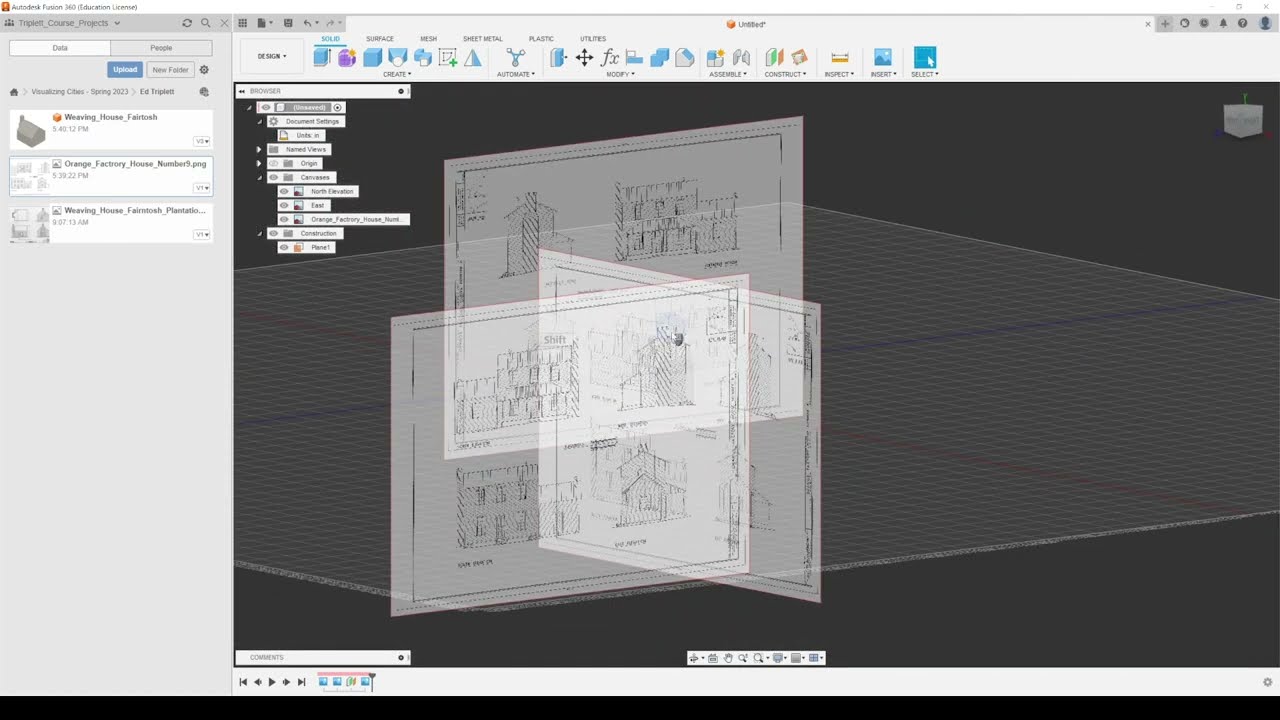Screen dimensions: 1280x720
Task: Click the New Folder button
Action: click(x=170, y=70)
